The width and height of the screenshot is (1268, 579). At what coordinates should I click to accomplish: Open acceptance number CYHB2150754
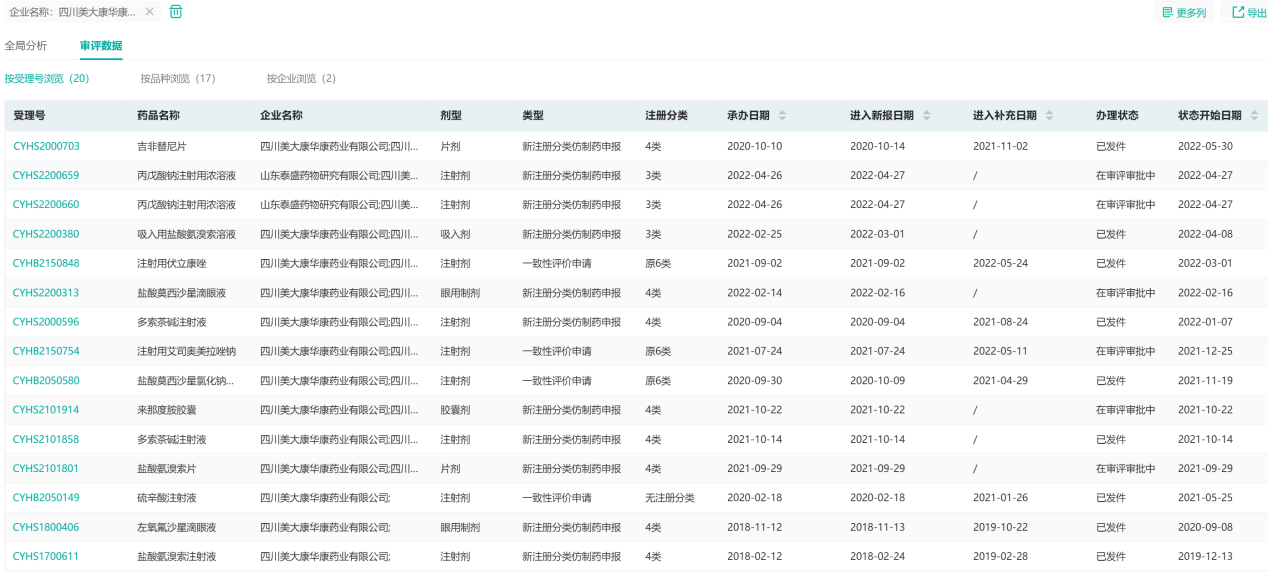pyautogui.click(x=46, y=351)
